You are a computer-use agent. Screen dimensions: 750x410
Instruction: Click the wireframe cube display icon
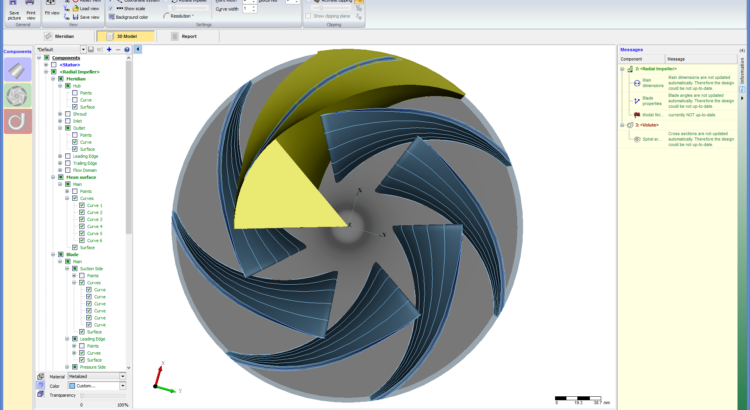point(41,377)
